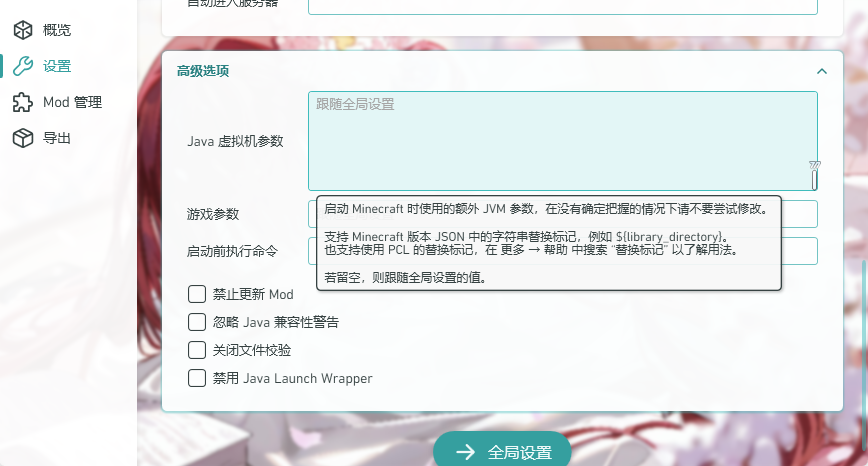Click the 高级选项 section header title
The height and width of the screenshot is (466, 868).
(x=203, y=71)
